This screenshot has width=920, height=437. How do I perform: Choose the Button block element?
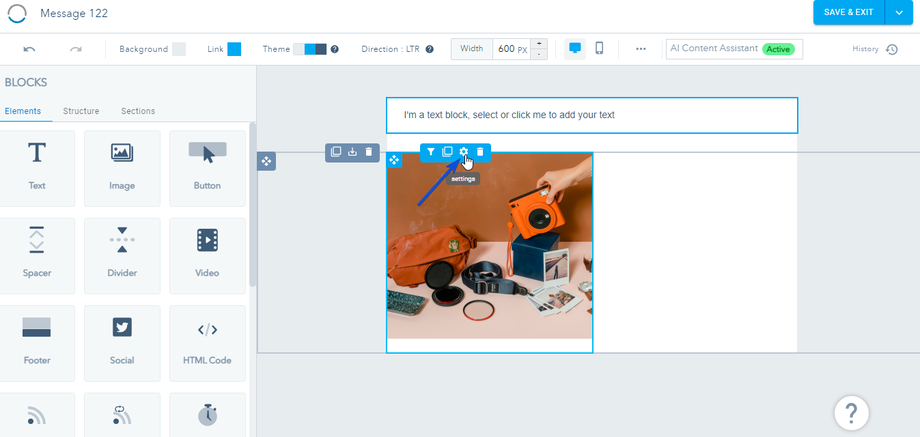pyautogui.click(x=207, y=168)
